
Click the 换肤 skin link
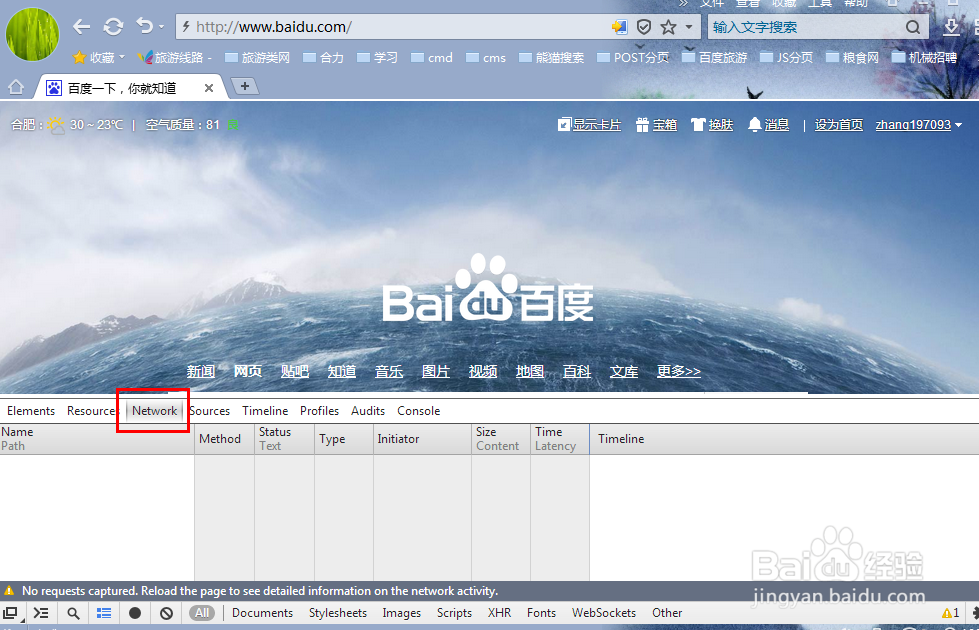pyautogui.click(x=712, y=125)
